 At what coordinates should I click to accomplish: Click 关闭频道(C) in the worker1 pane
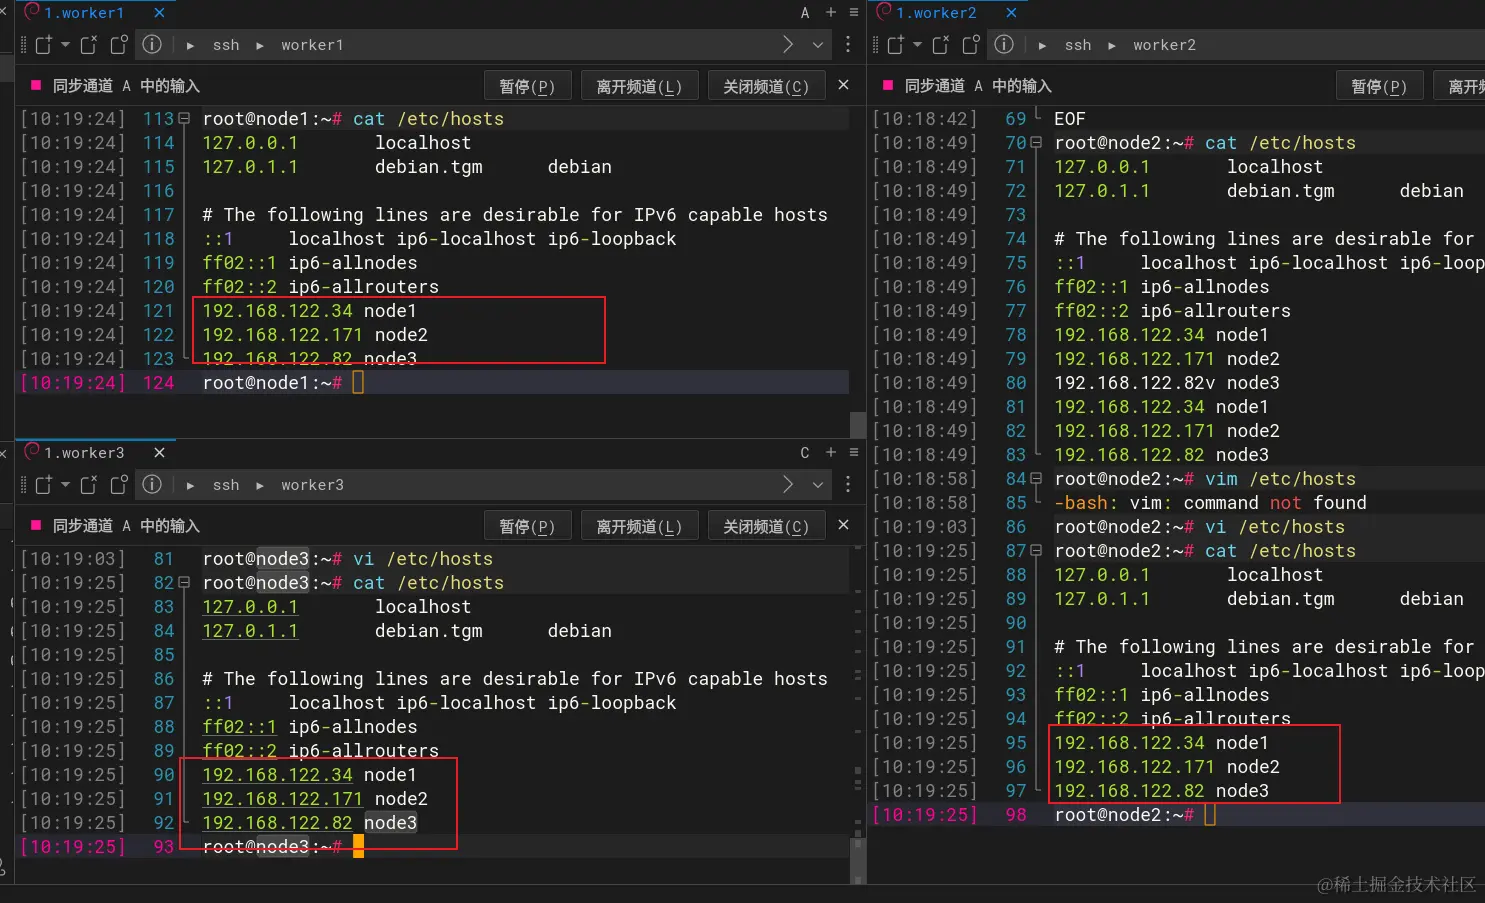766,86
